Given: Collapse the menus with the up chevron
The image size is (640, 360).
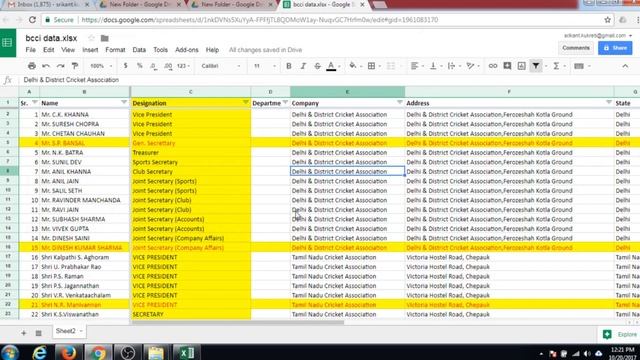Looking at the screenshot, I should point(625,66).
